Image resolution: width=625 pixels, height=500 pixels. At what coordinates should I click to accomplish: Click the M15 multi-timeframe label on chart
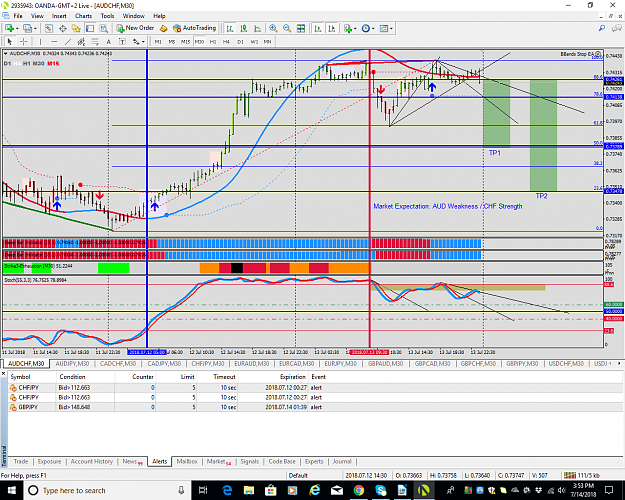(x=53, y=64)
